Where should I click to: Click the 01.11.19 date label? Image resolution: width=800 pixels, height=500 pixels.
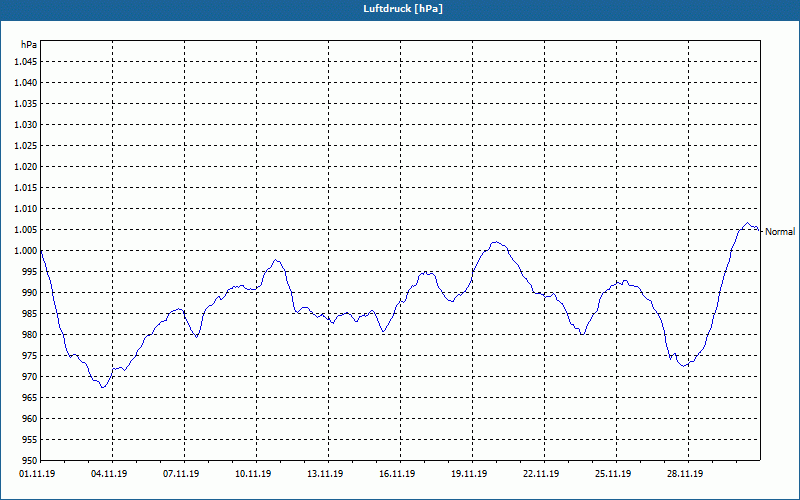37,474
